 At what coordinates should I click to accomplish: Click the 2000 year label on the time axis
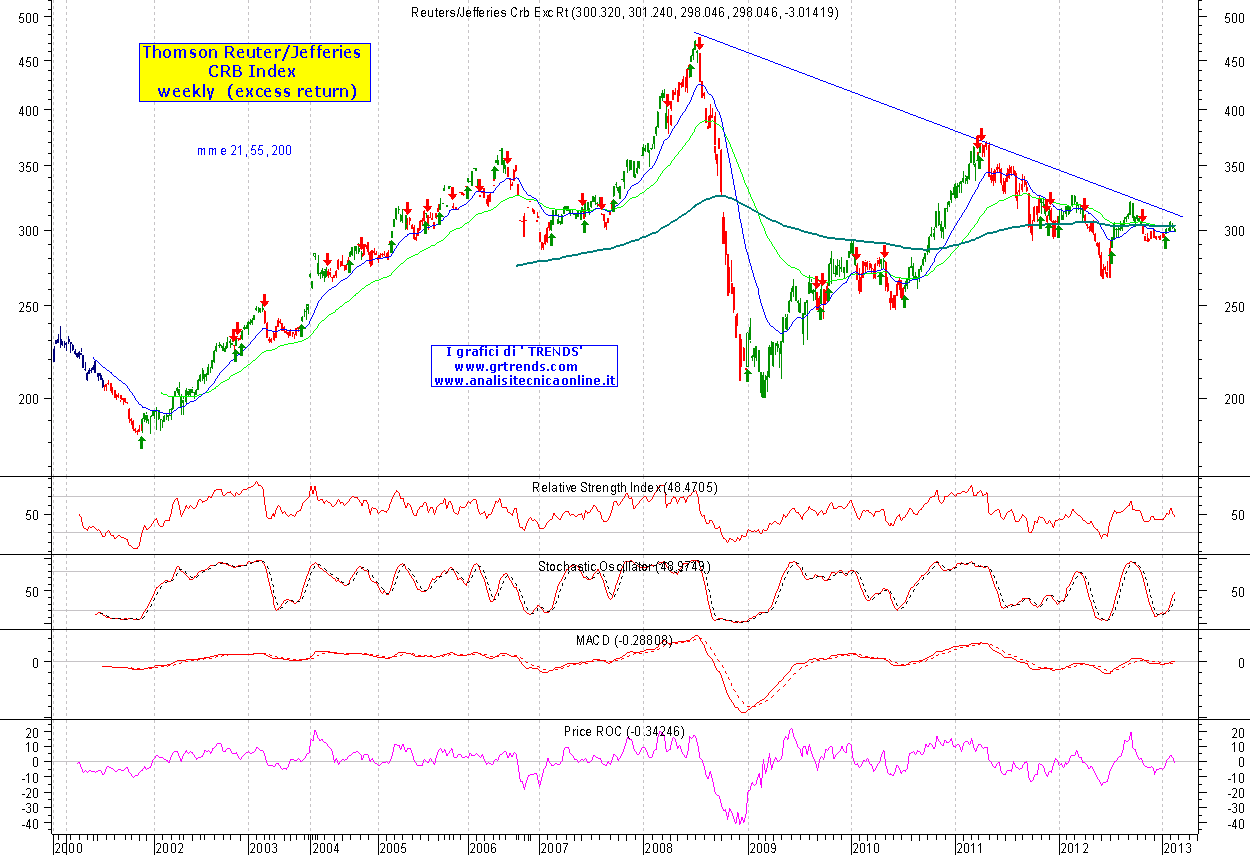pos(70,847)
